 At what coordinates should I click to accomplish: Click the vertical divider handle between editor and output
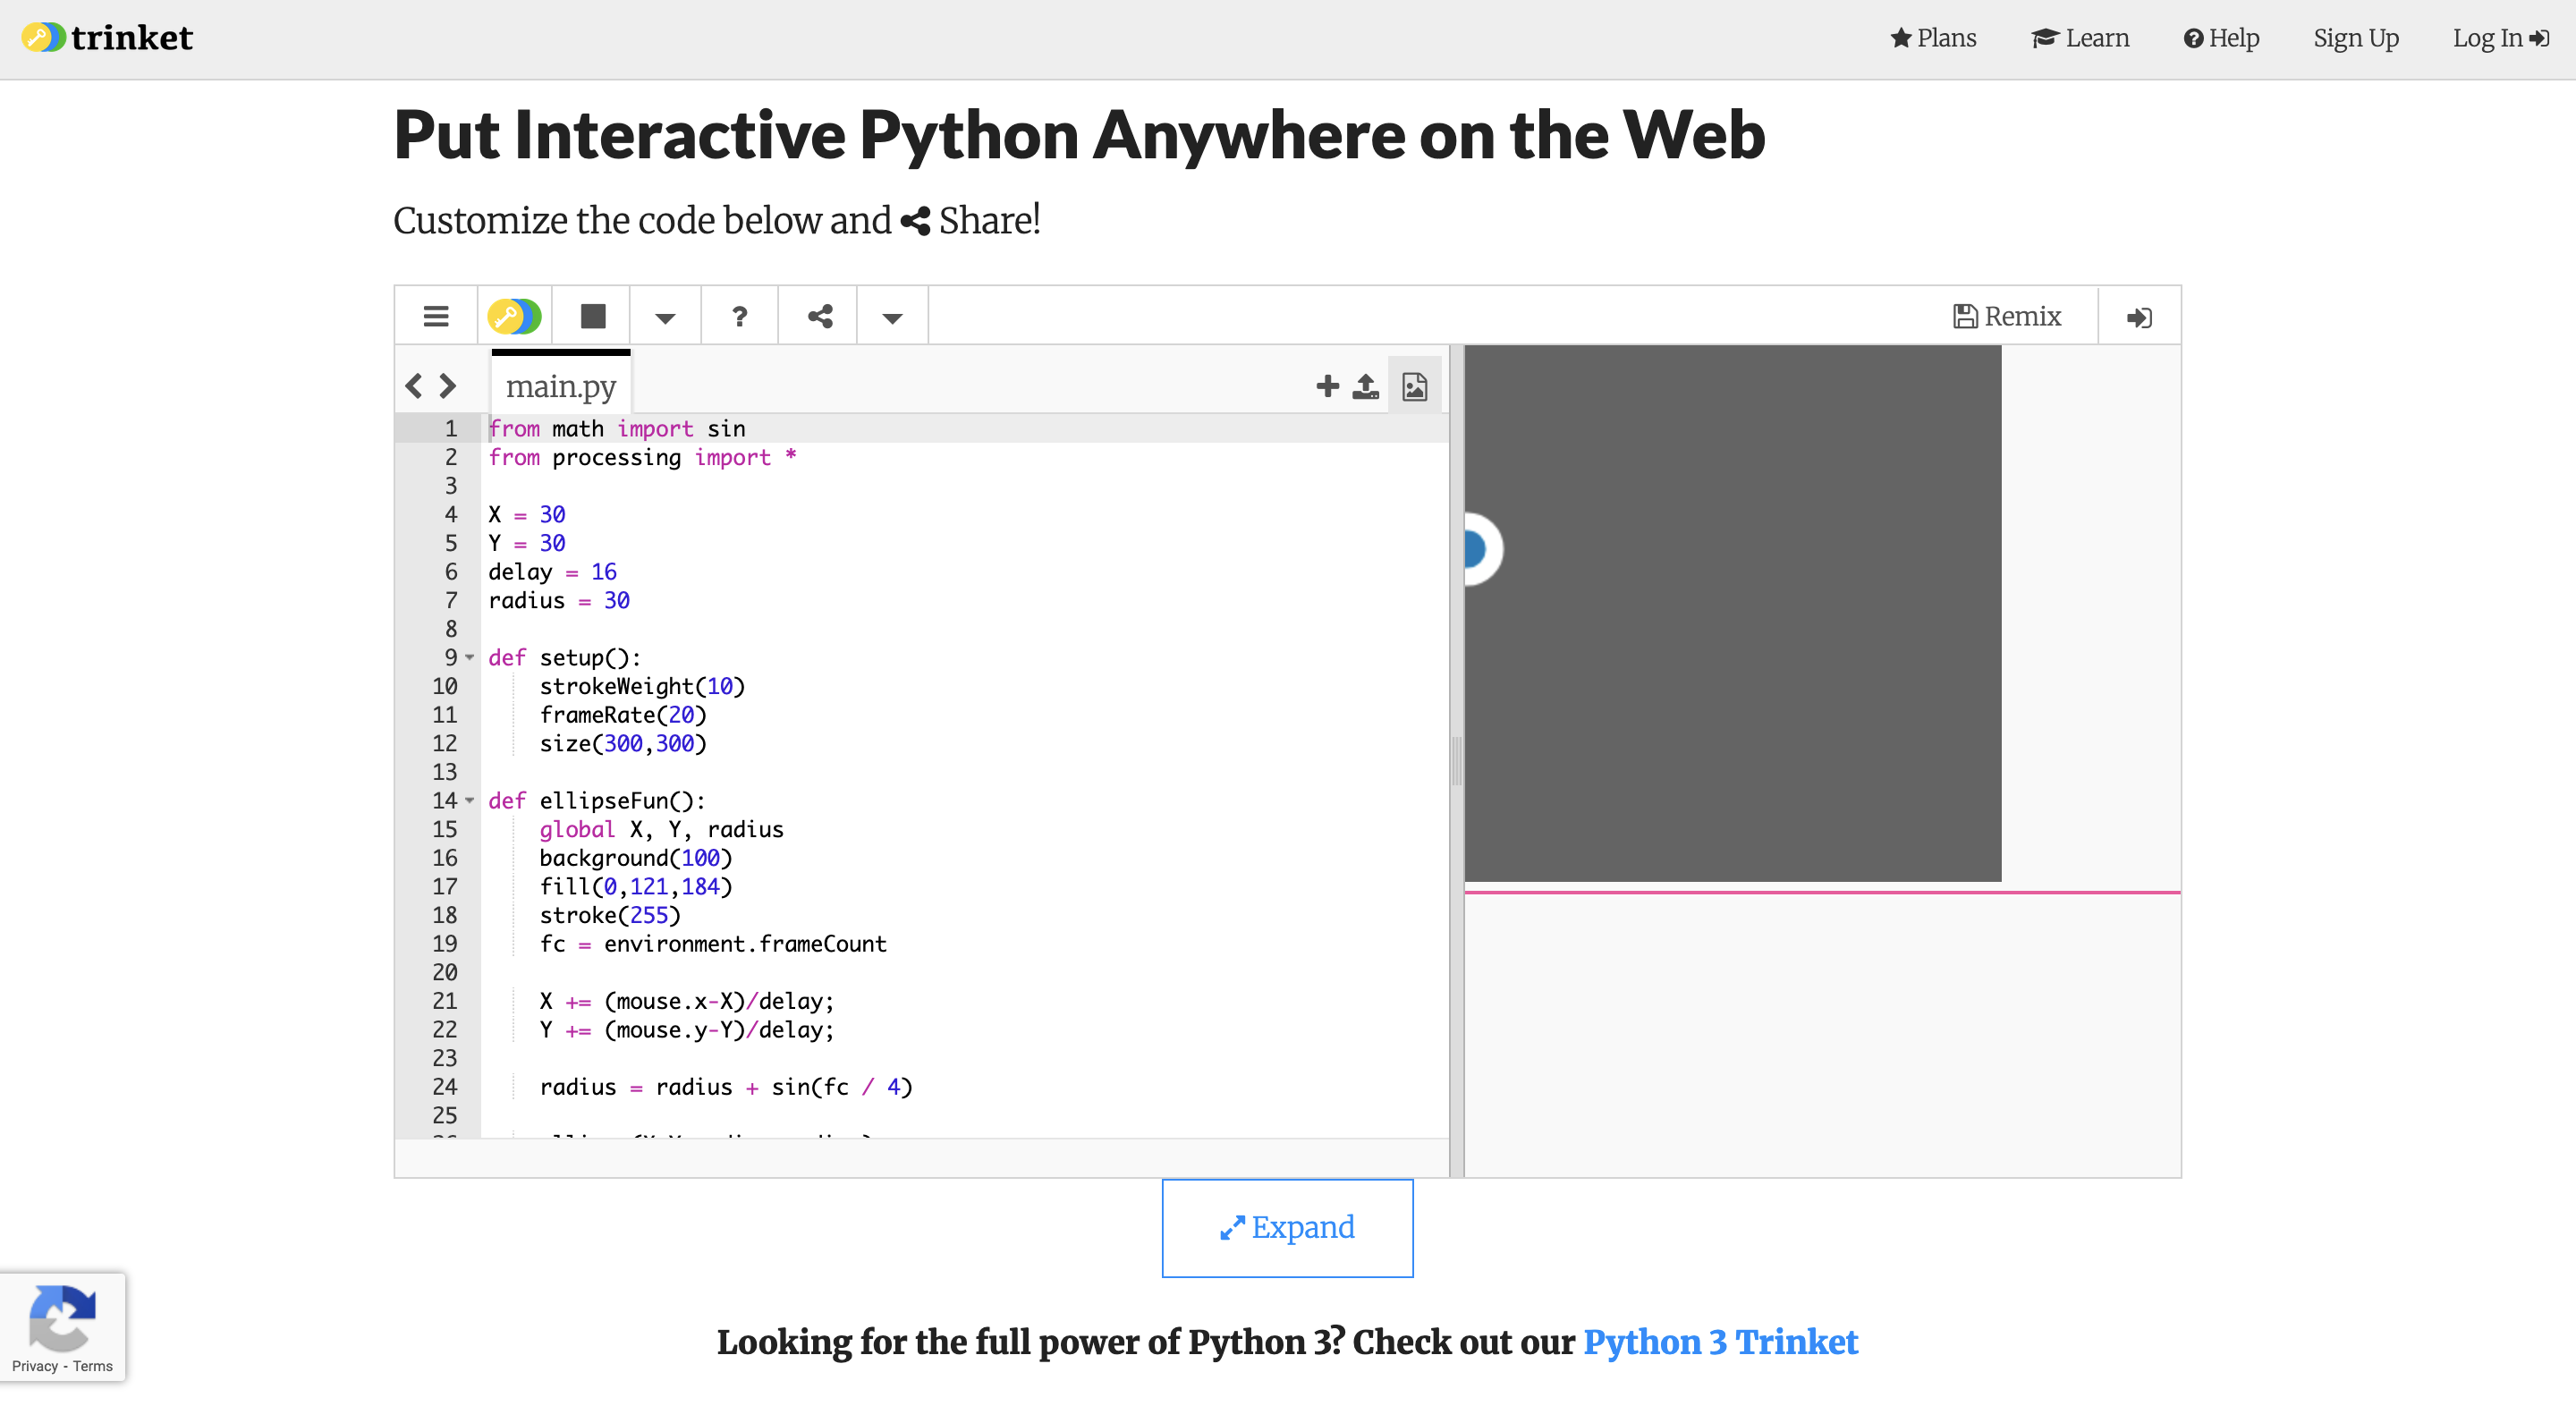coord(1456,761)
